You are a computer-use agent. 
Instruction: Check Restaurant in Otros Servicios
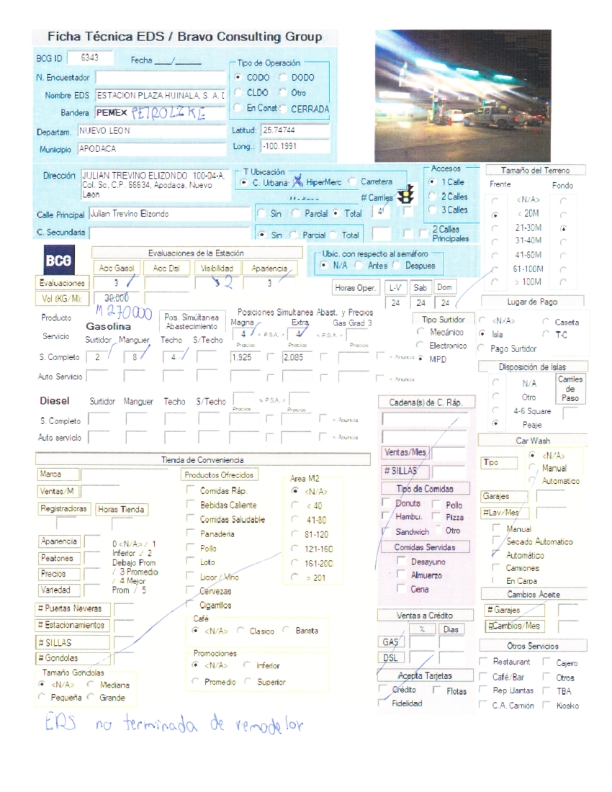pyautogui.click(x=483, y=661)
